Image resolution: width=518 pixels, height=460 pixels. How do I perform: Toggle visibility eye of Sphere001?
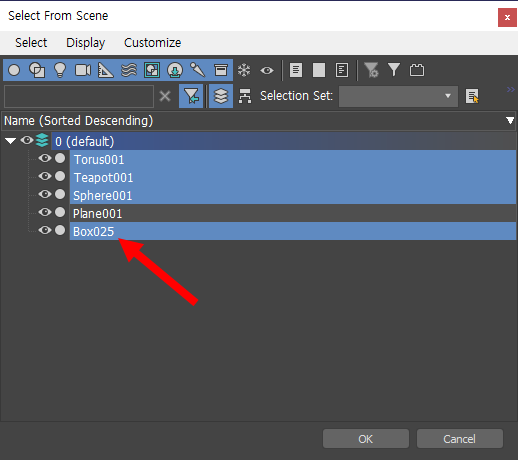click(45, 194)
